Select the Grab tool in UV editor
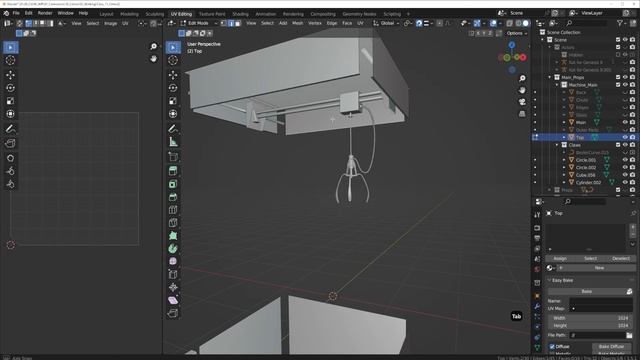Screen dimensions: 640x360 point(10,158)
